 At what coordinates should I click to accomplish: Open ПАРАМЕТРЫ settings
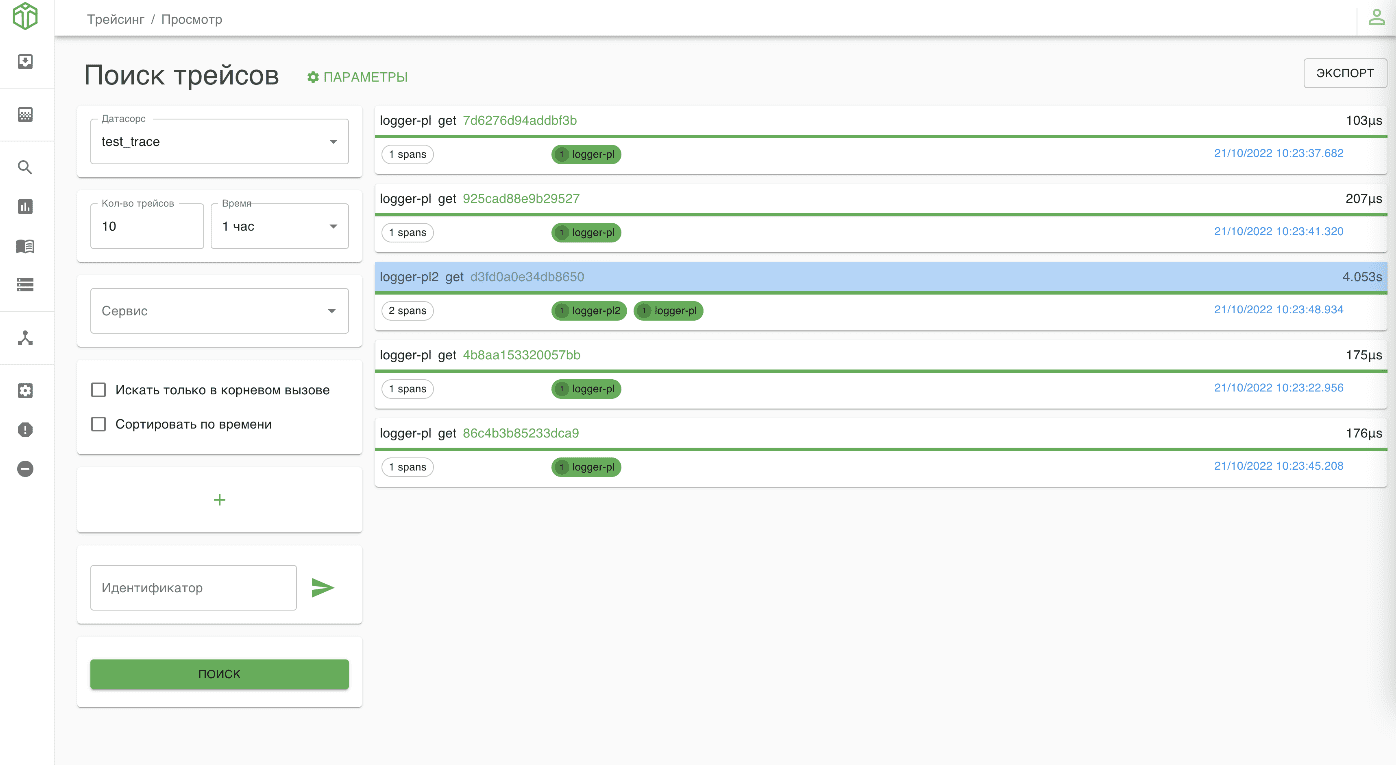coord(357,77)
